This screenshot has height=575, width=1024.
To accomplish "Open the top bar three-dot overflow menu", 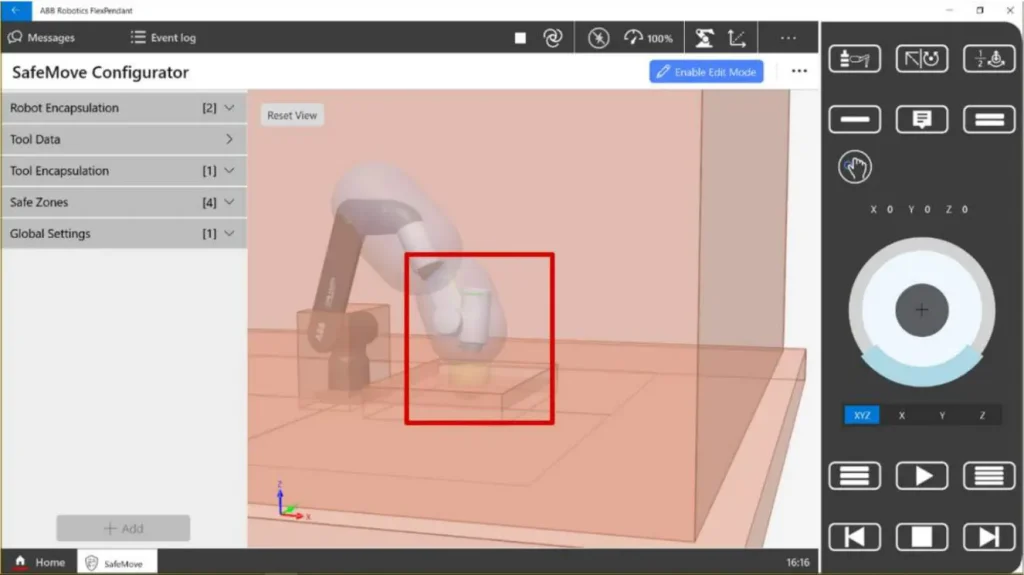I will click(788, 38).
